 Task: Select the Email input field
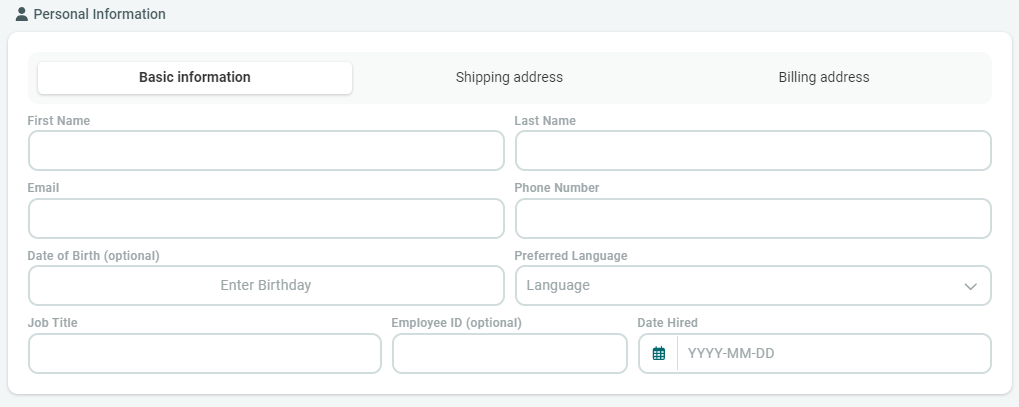[266, 219]
